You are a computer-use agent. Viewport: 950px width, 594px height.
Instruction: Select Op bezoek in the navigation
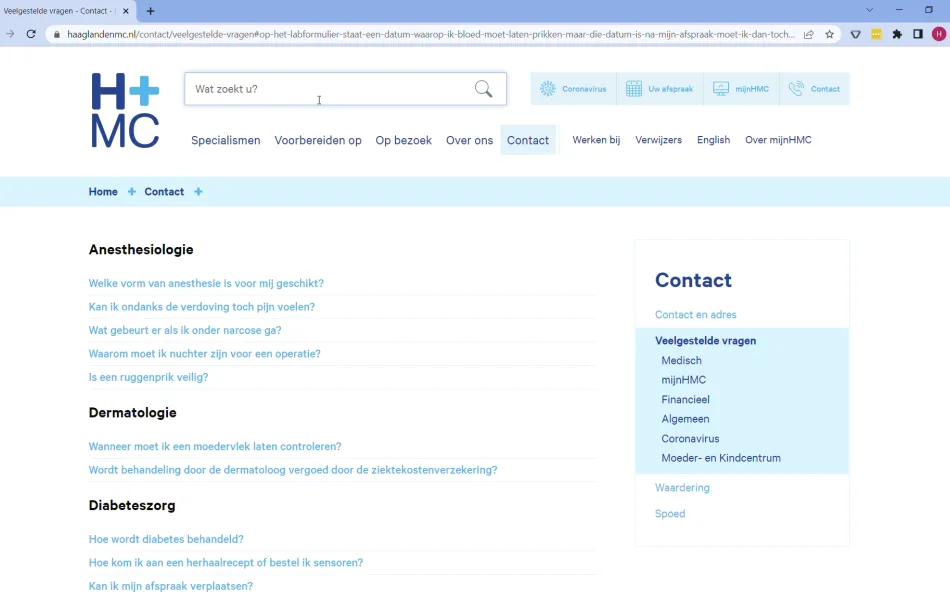click(x=403, y=140)
